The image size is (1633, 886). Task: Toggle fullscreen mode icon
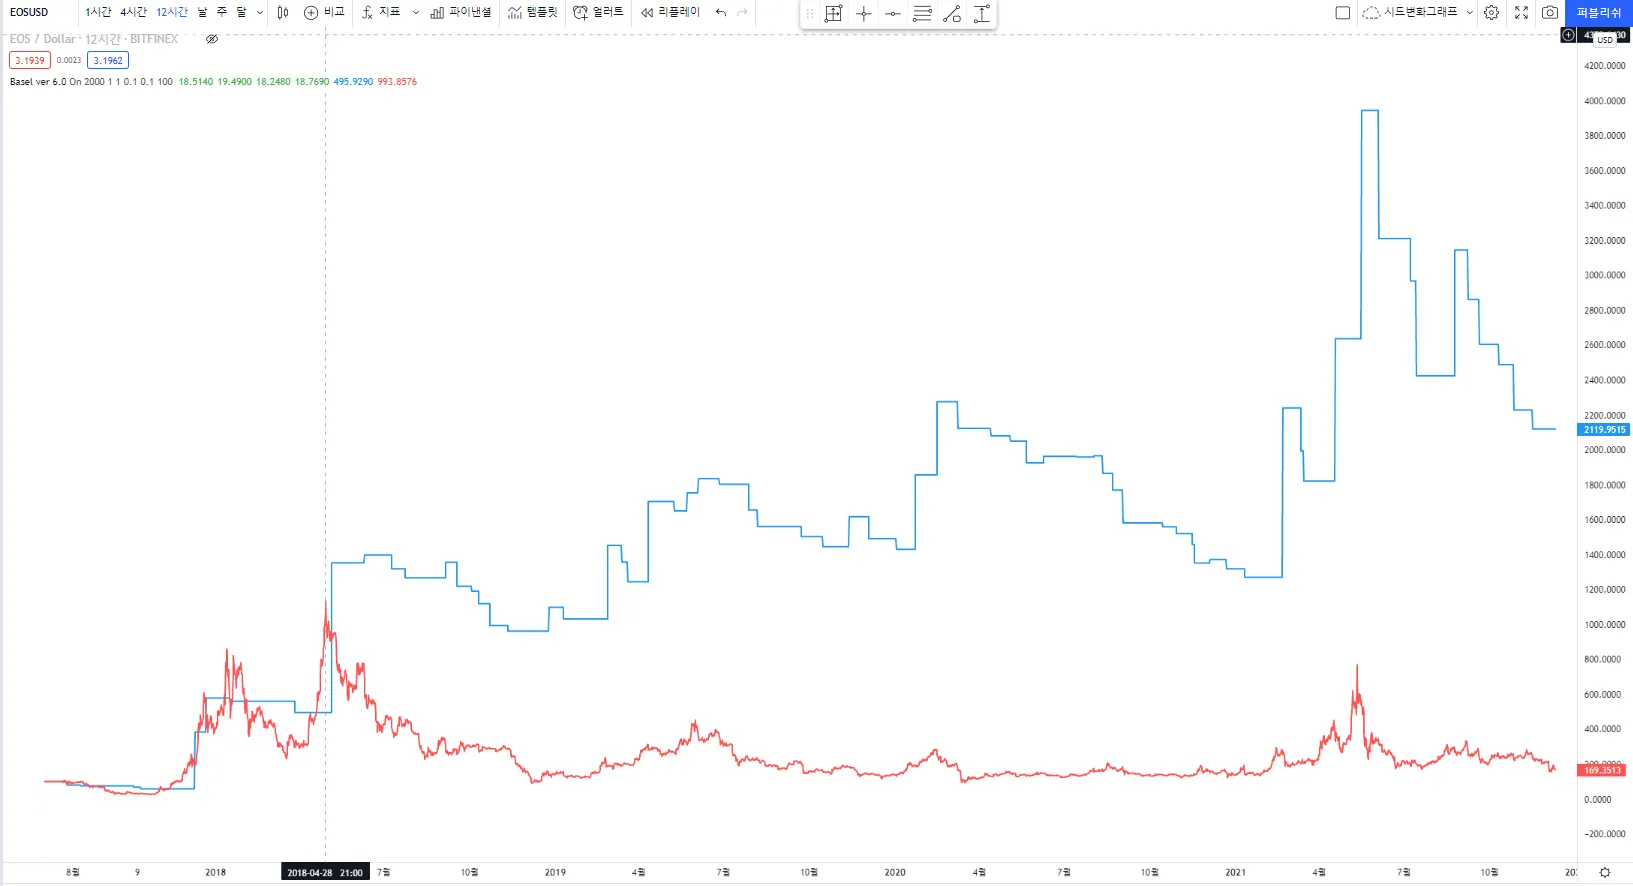click(1521, 12)
